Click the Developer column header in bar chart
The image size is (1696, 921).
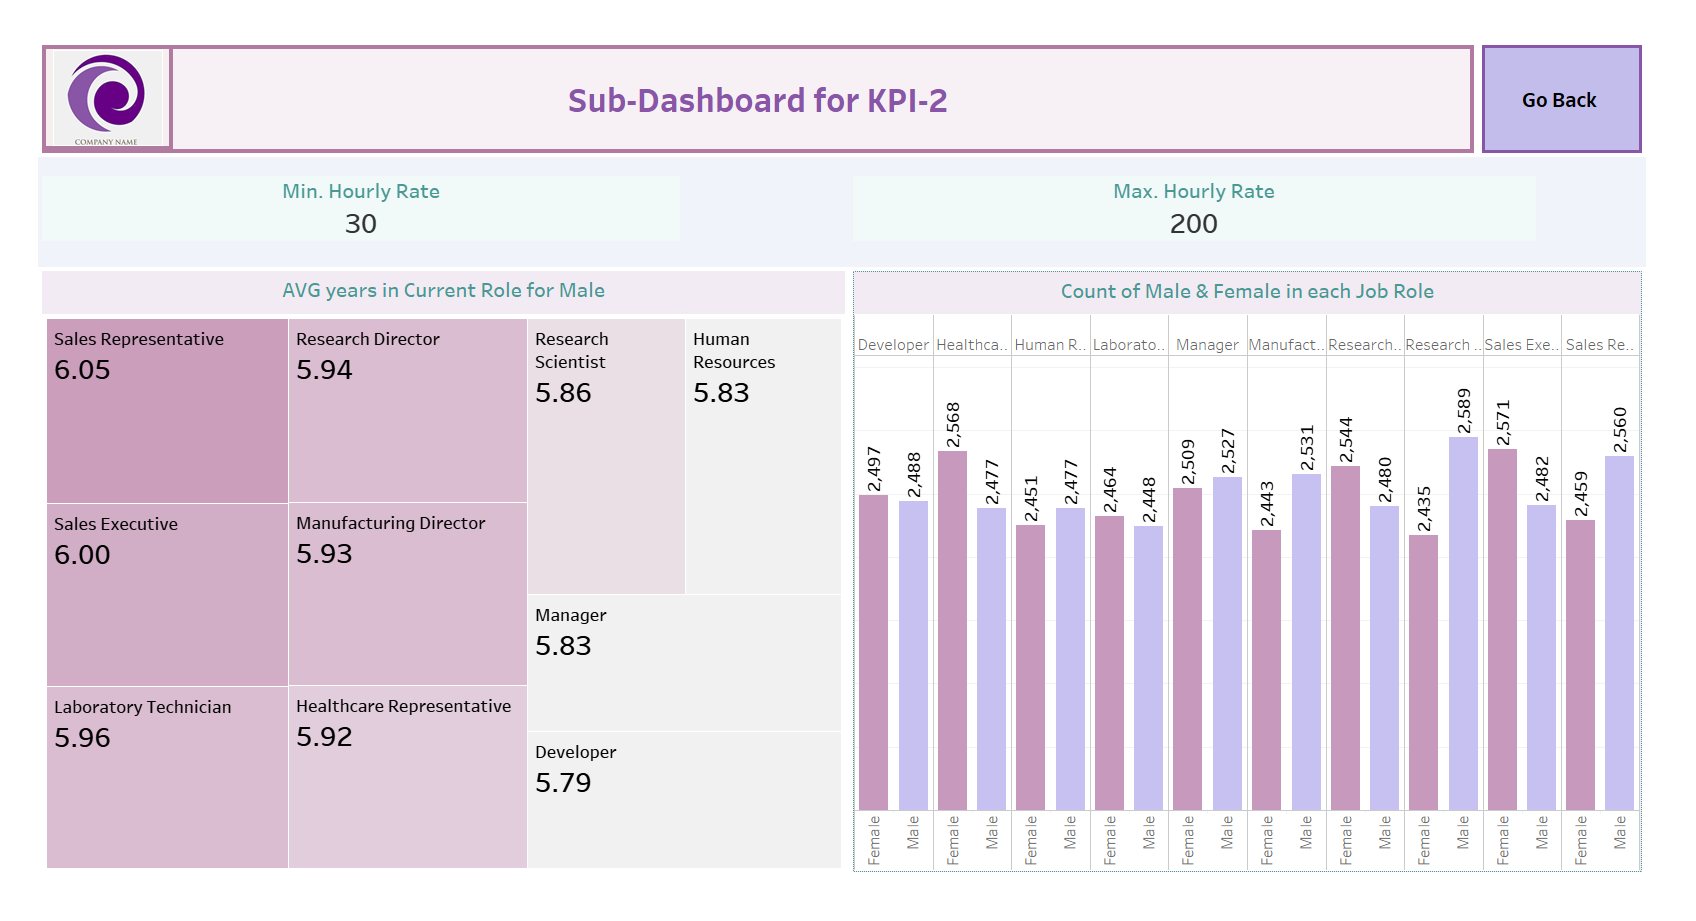pos(893,344)
